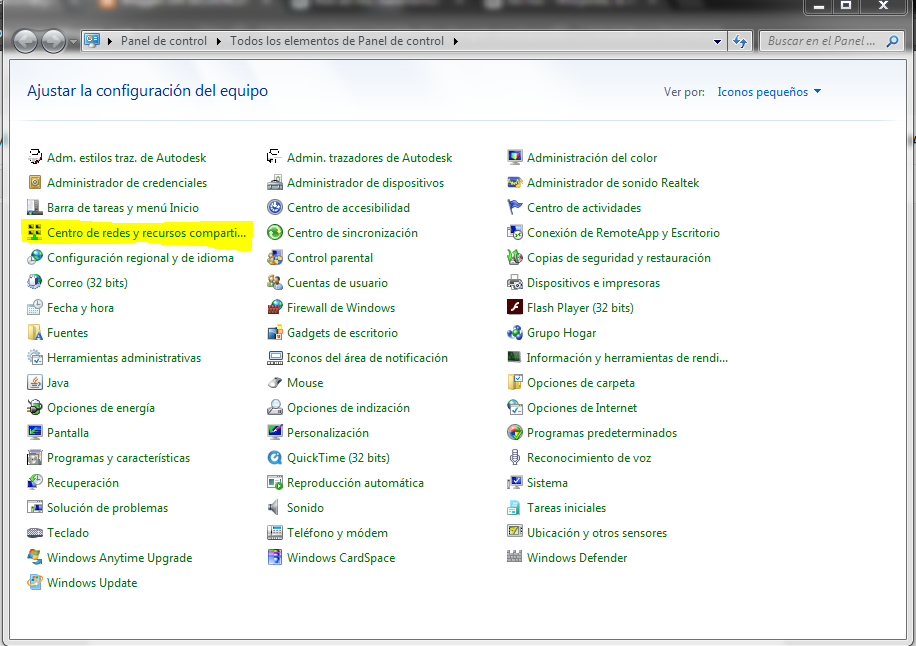Image resolution: width=916 pixels, height=646 pixels.
Task: Click the Windows CardSpace icon
Action: (275, 557)
